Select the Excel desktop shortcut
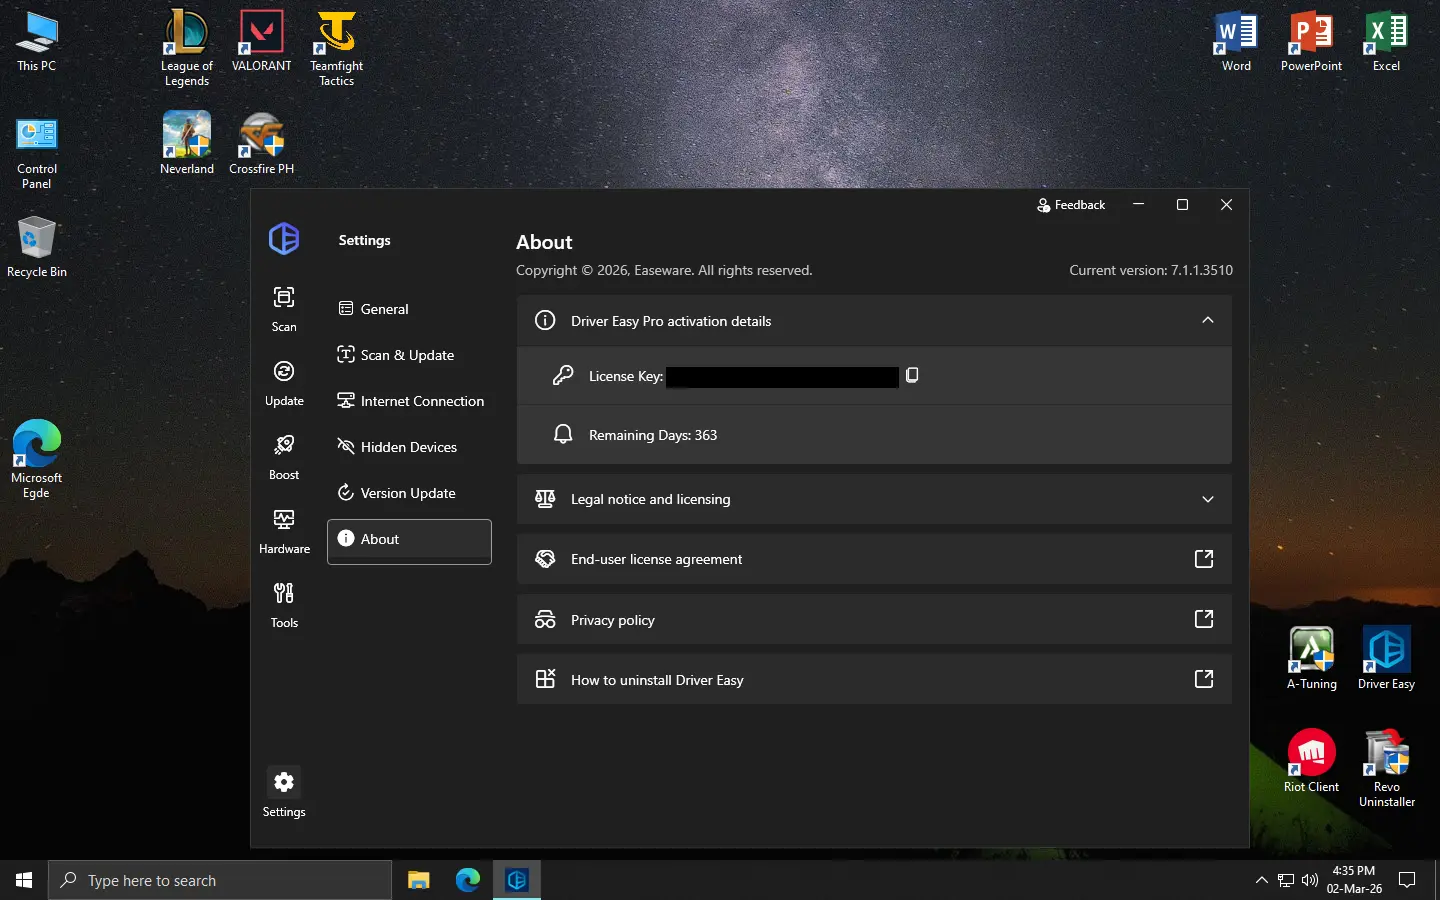1440x900 pixels. coord(1386,41)
